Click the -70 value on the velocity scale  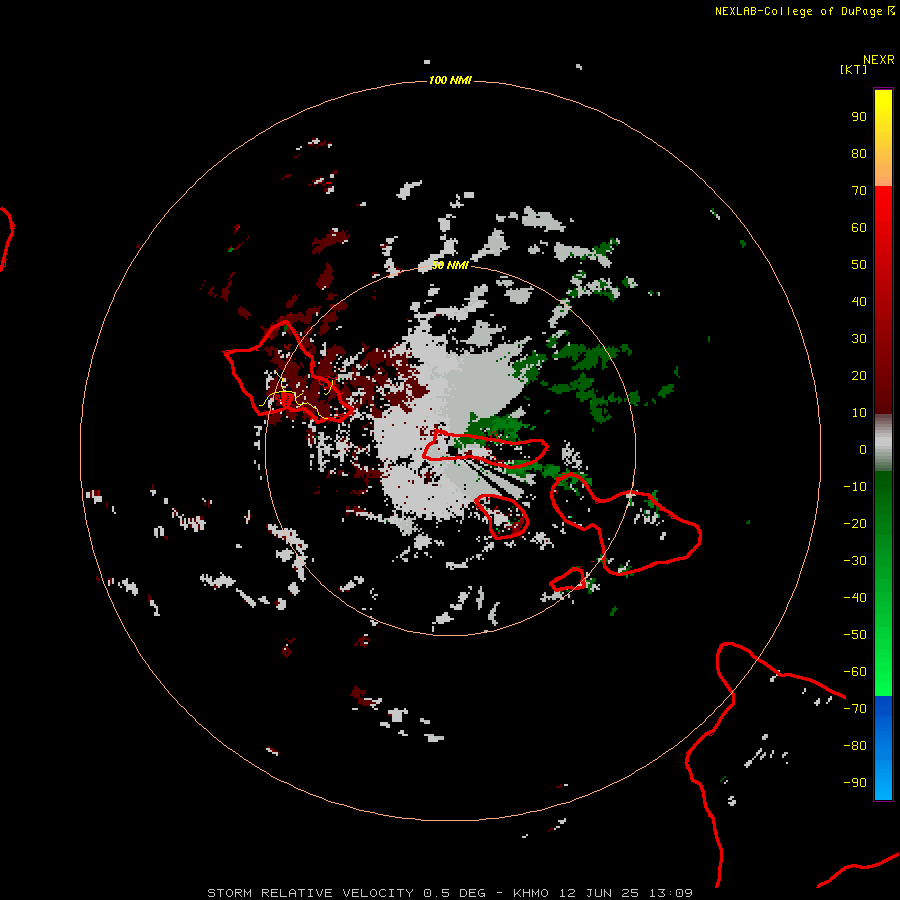(x=855, y=709)
